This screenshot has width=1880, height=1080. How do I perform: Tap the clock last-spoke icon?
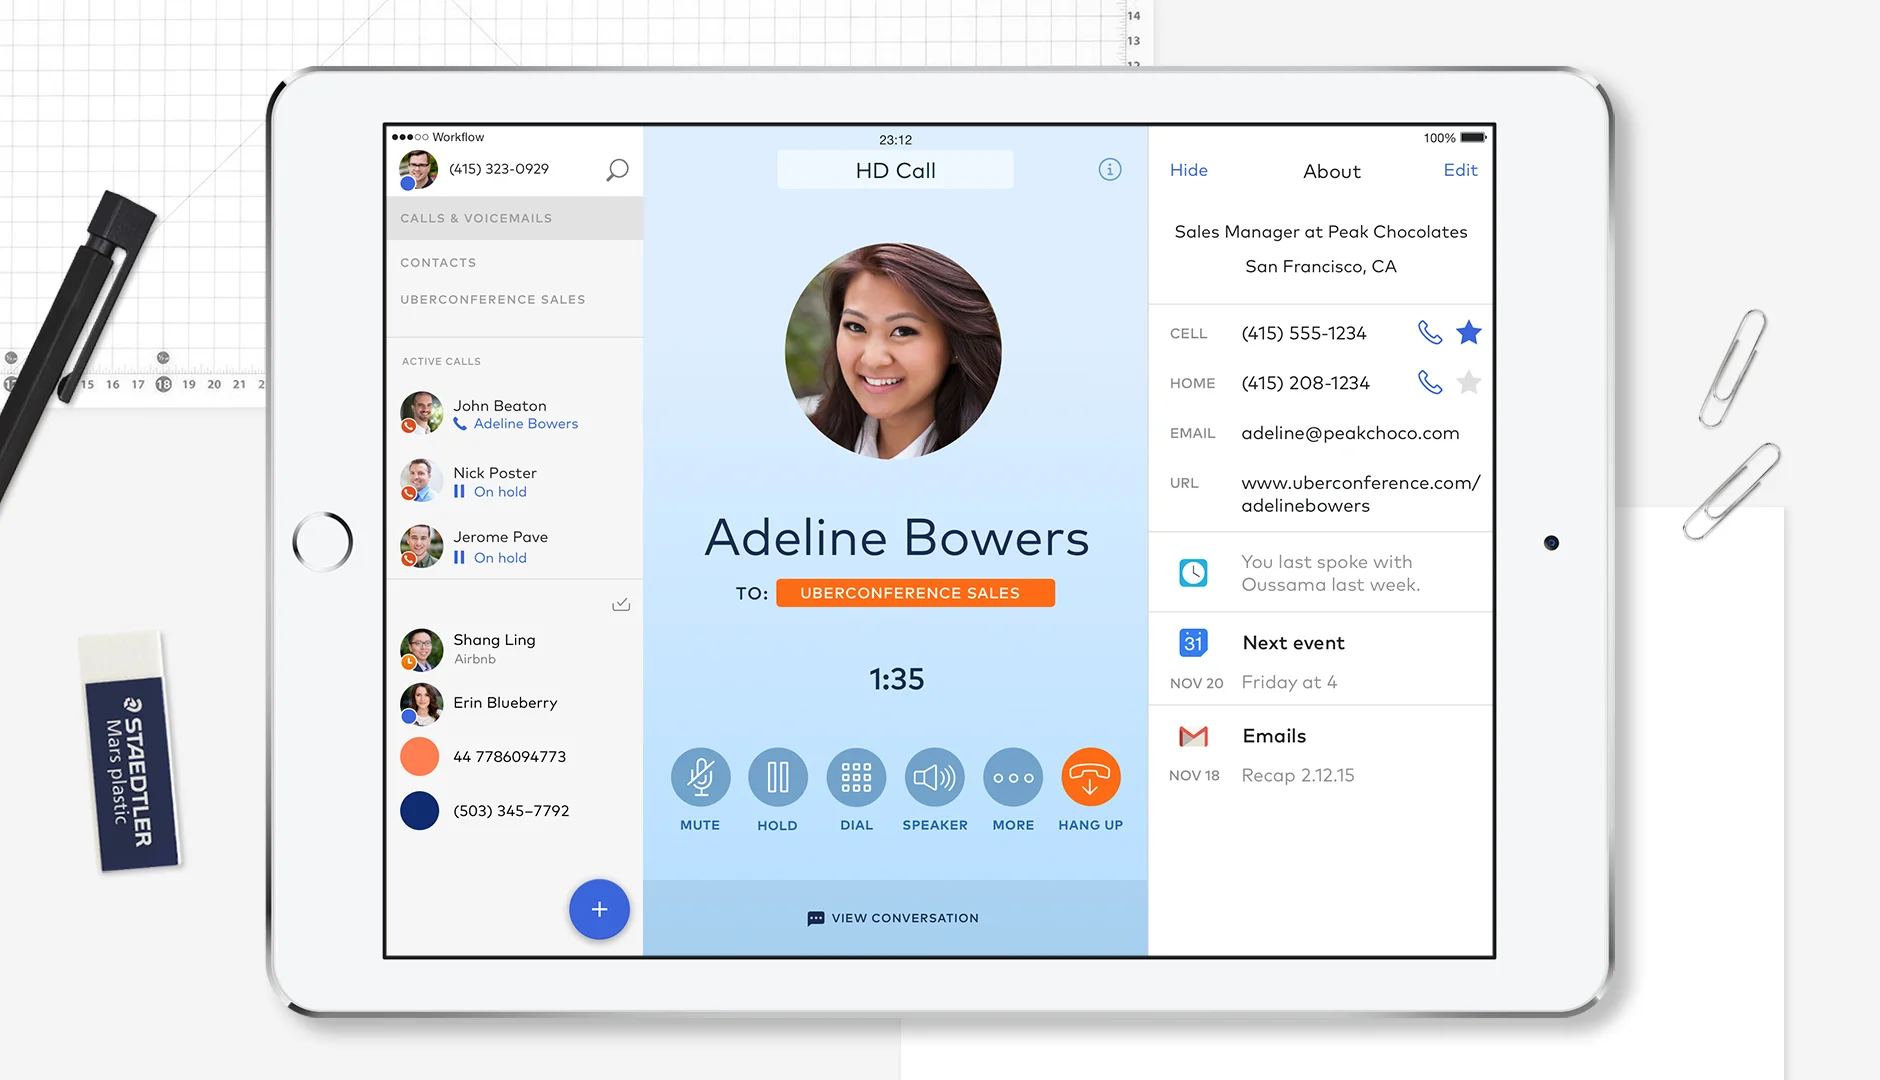(1194, 572)
